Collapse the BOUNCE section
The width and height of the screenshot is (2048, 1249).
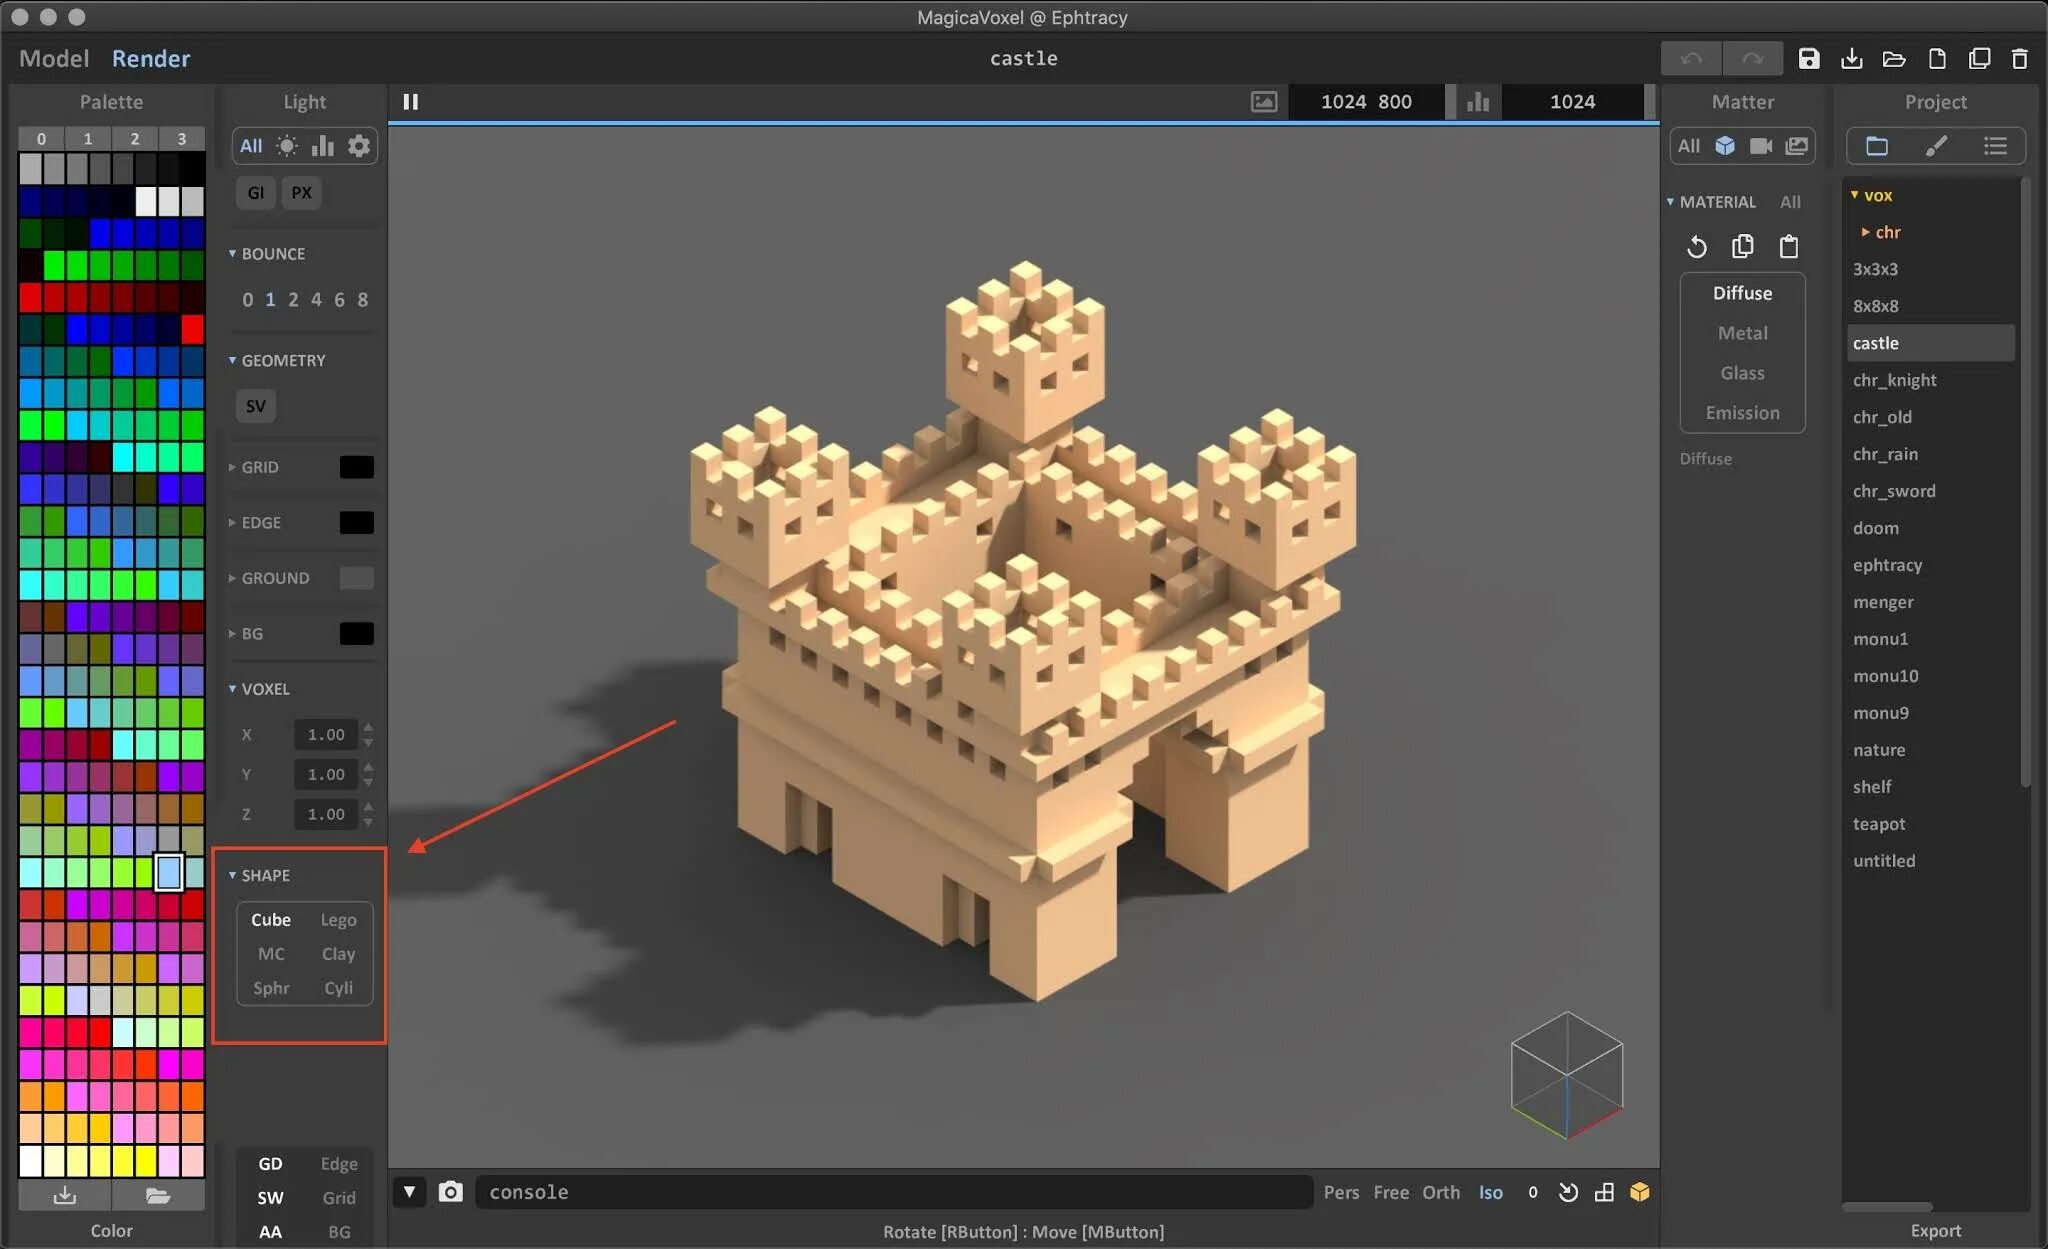pos(272,254)
